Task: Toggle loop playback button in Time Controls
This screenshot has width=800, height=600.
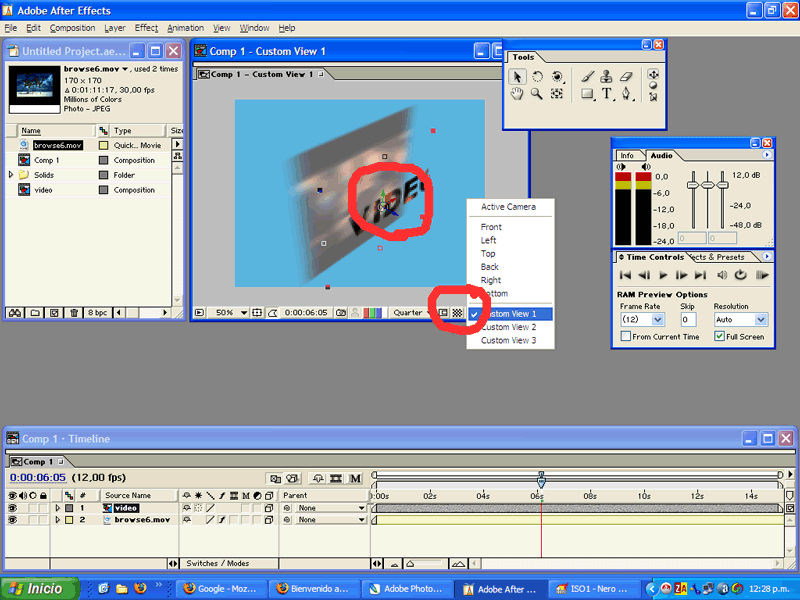Action: click(x=740, y=276)
